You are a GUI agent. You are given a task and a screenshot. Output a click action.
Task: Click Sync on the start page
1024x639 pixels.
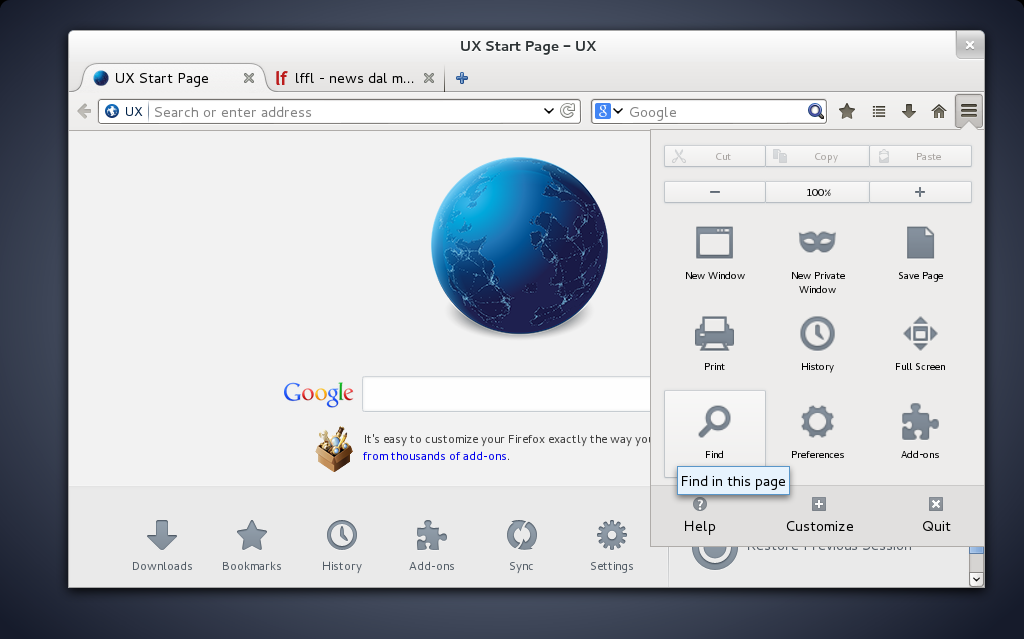point(521,546)
